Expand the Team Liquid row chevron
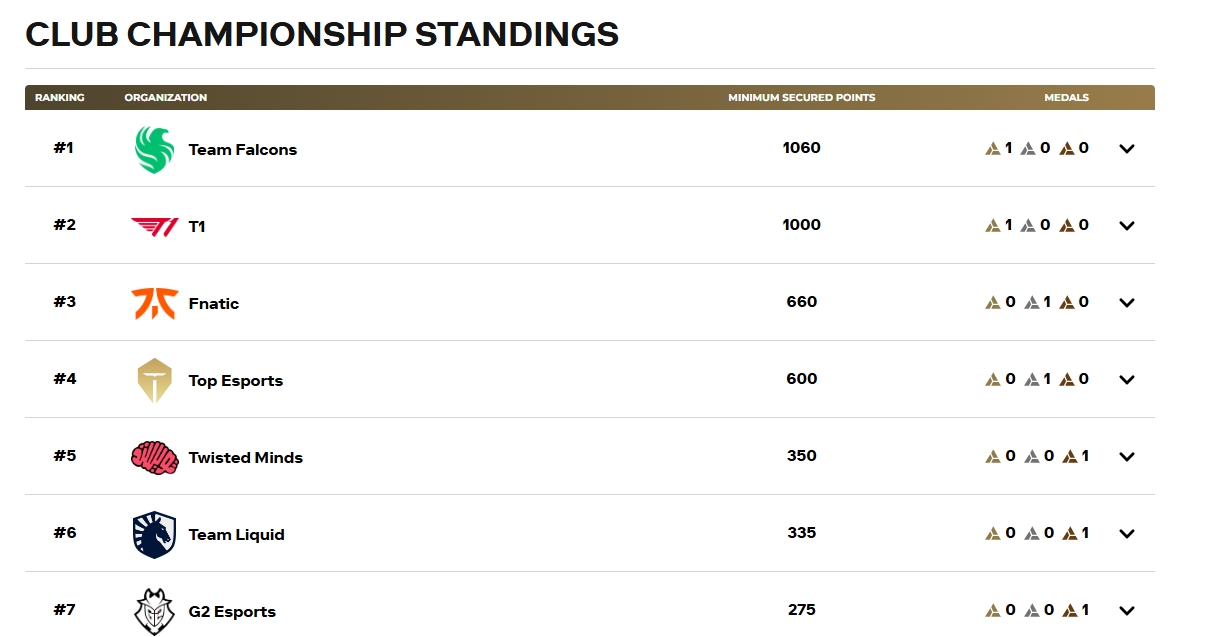The image size is (1210, 637). (1127, 534)
